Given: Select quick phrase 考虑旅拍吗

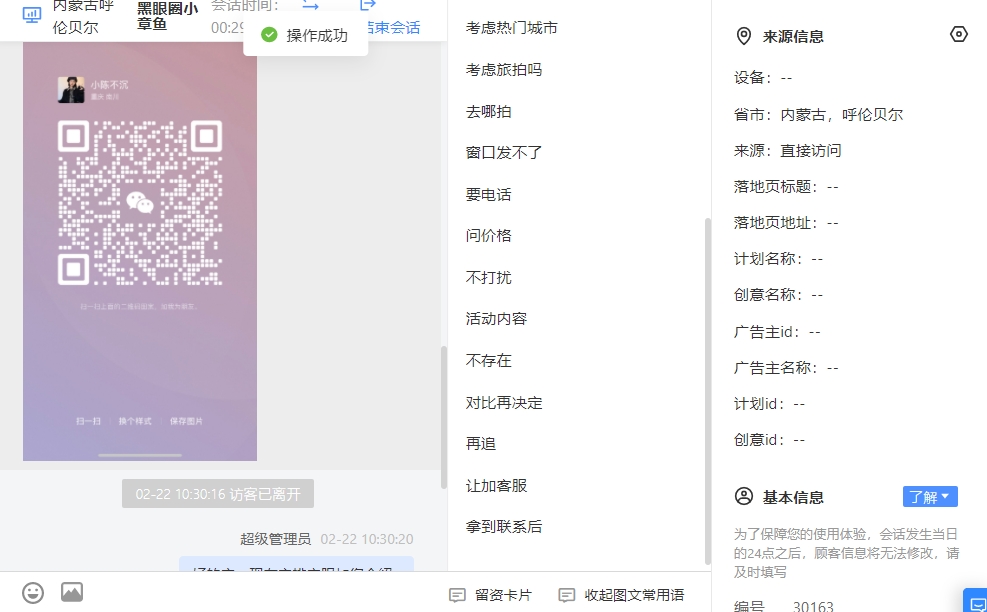Looking at the screenshot, I should tap(504, 69).
